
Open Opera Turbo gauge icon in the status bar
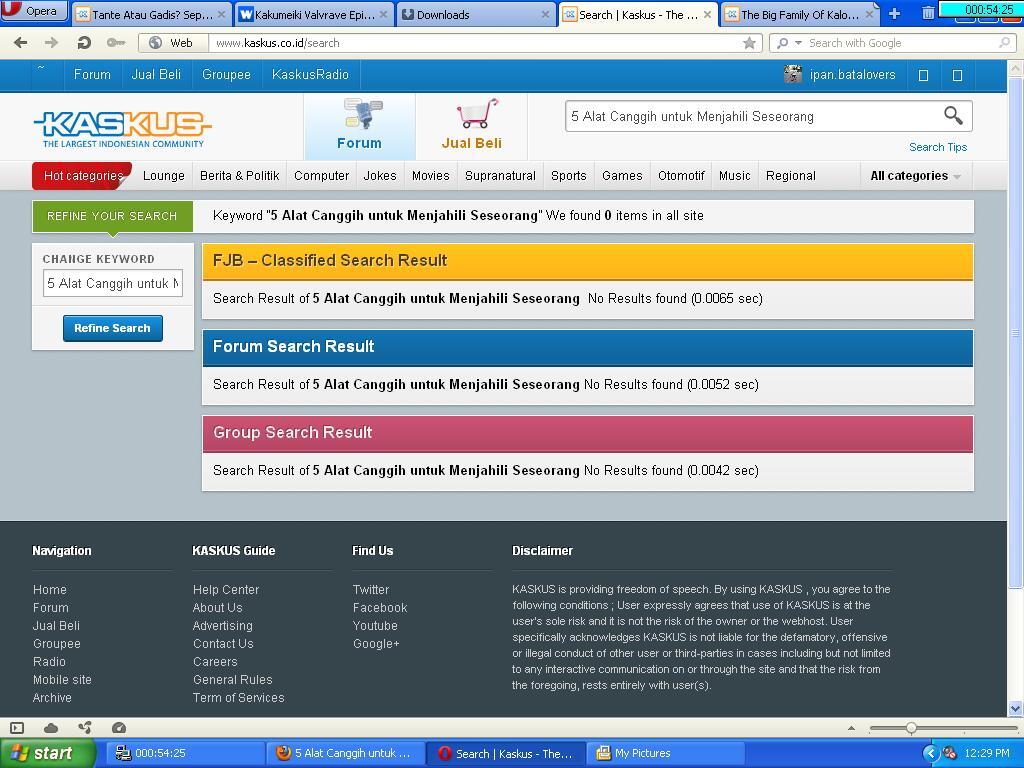coord(119,728)
